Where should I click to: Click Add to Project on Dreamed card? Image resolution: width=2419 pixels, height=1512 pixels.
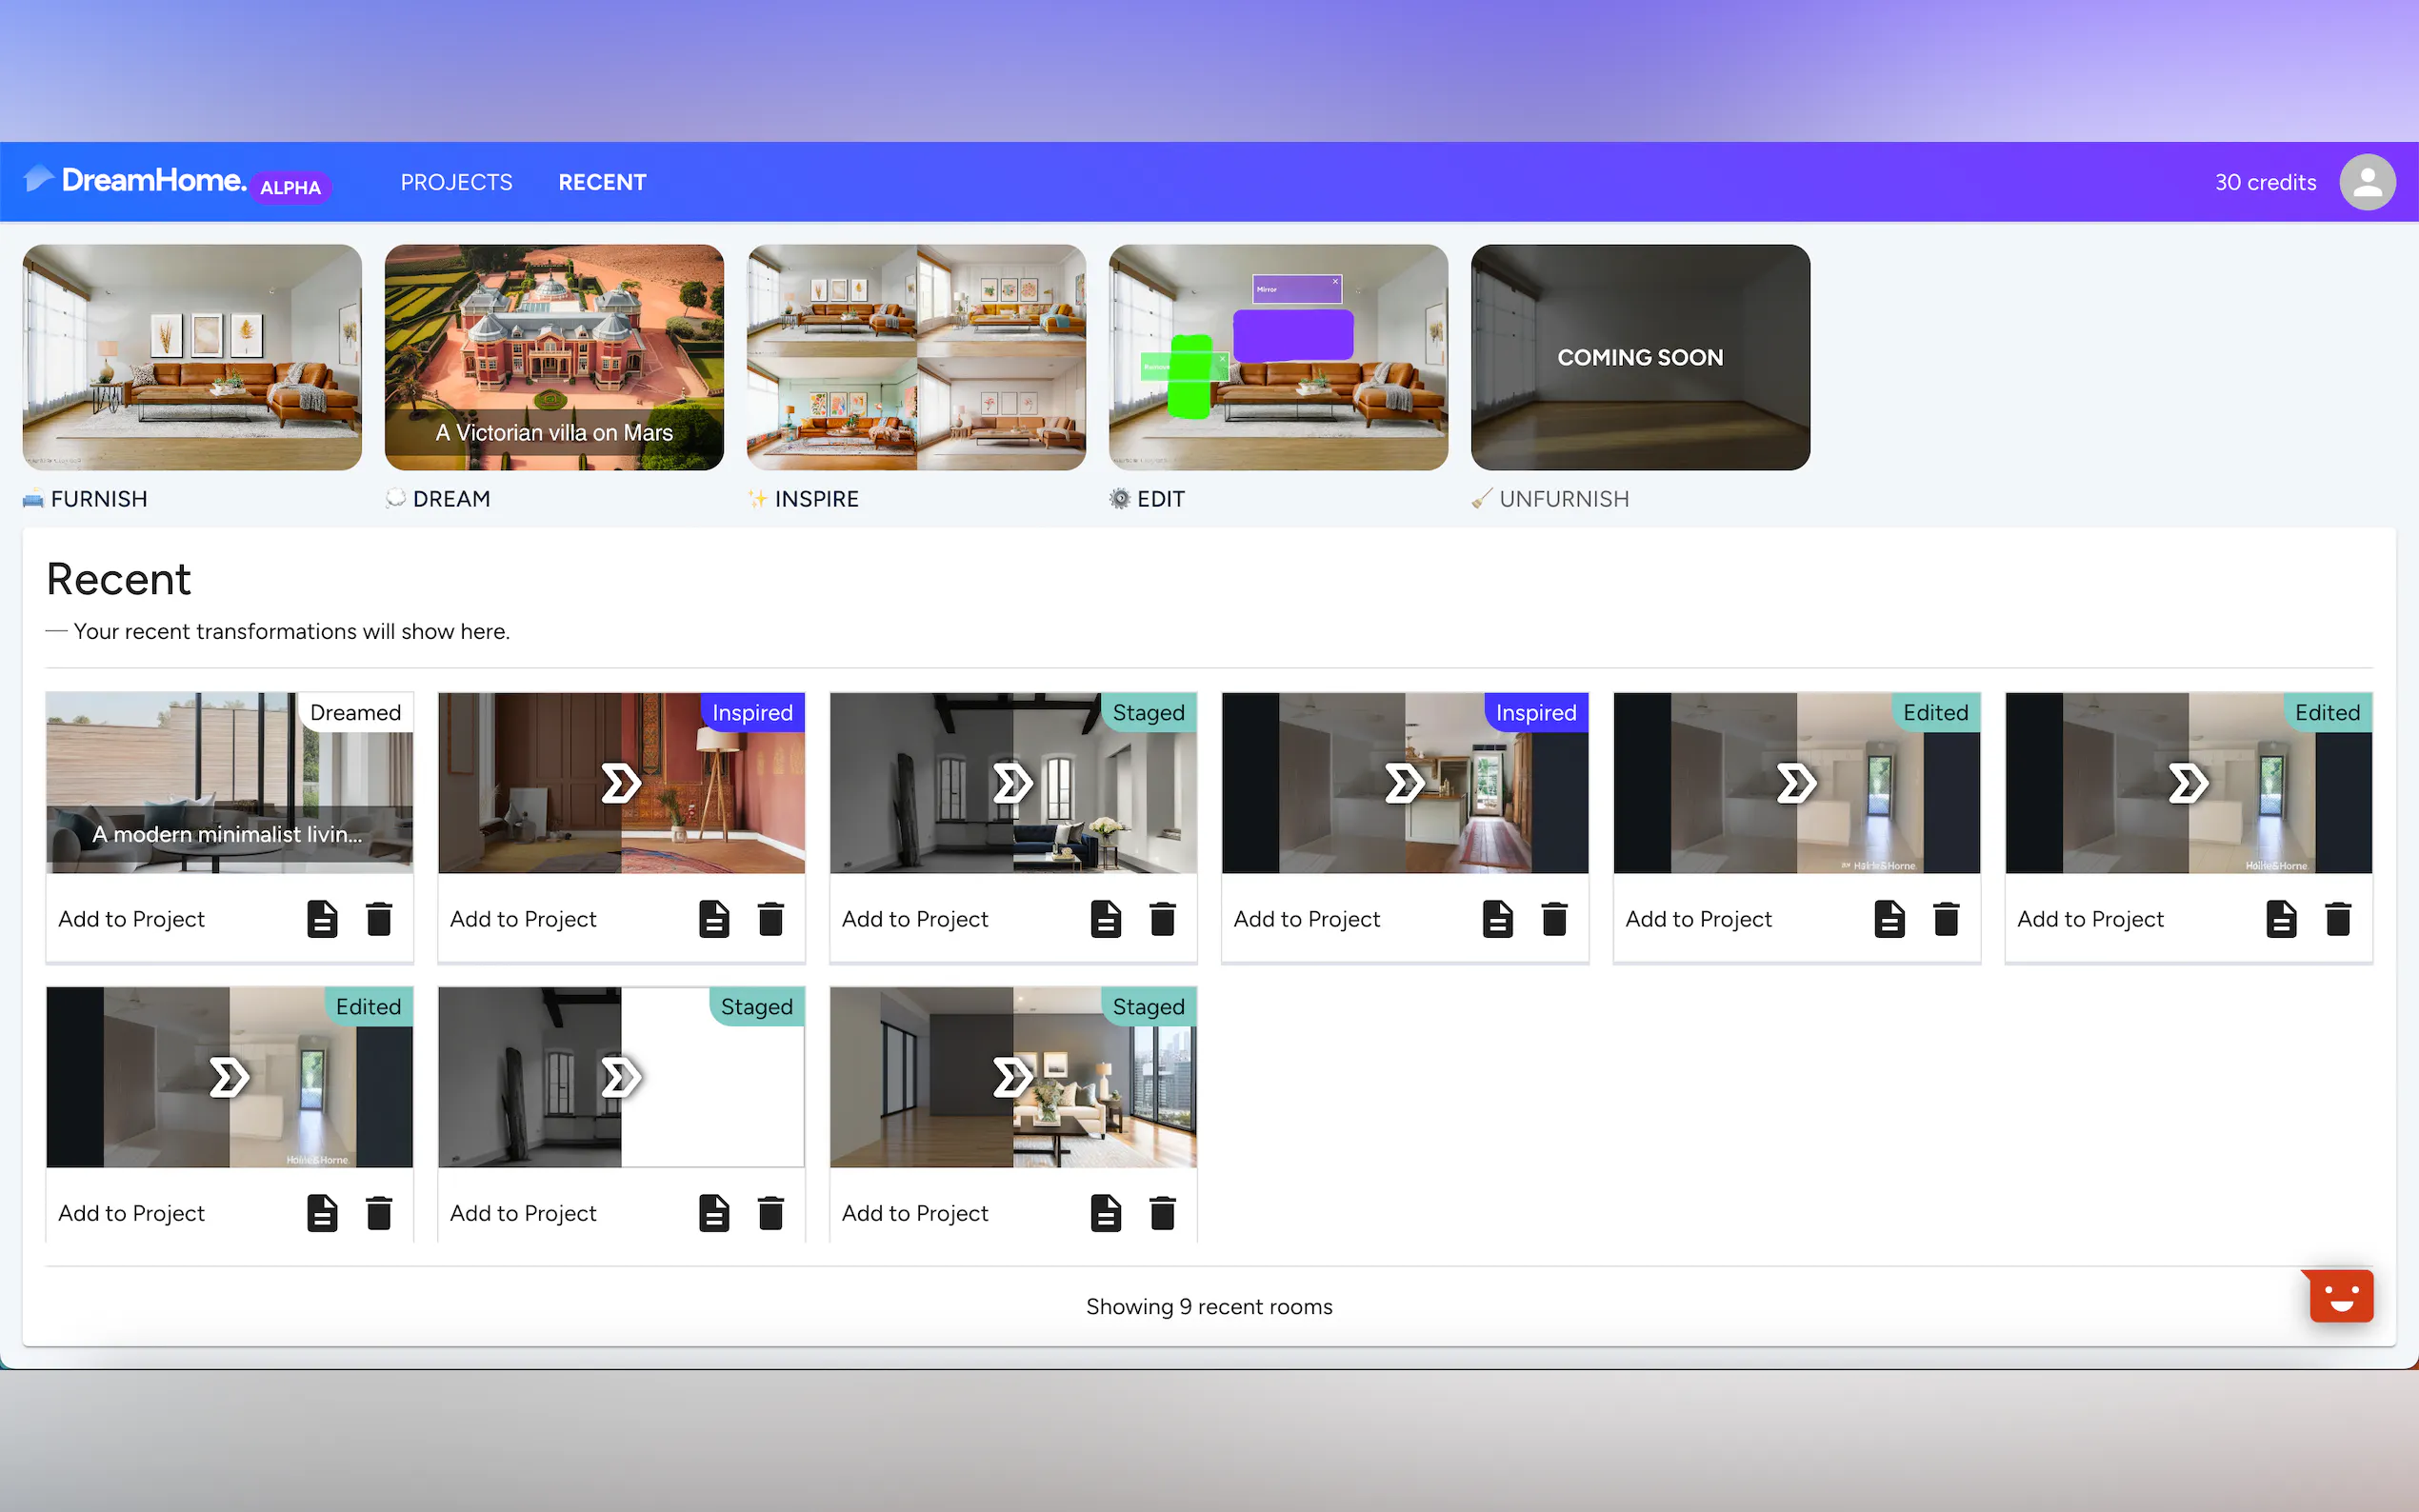[x=131, y=919]
